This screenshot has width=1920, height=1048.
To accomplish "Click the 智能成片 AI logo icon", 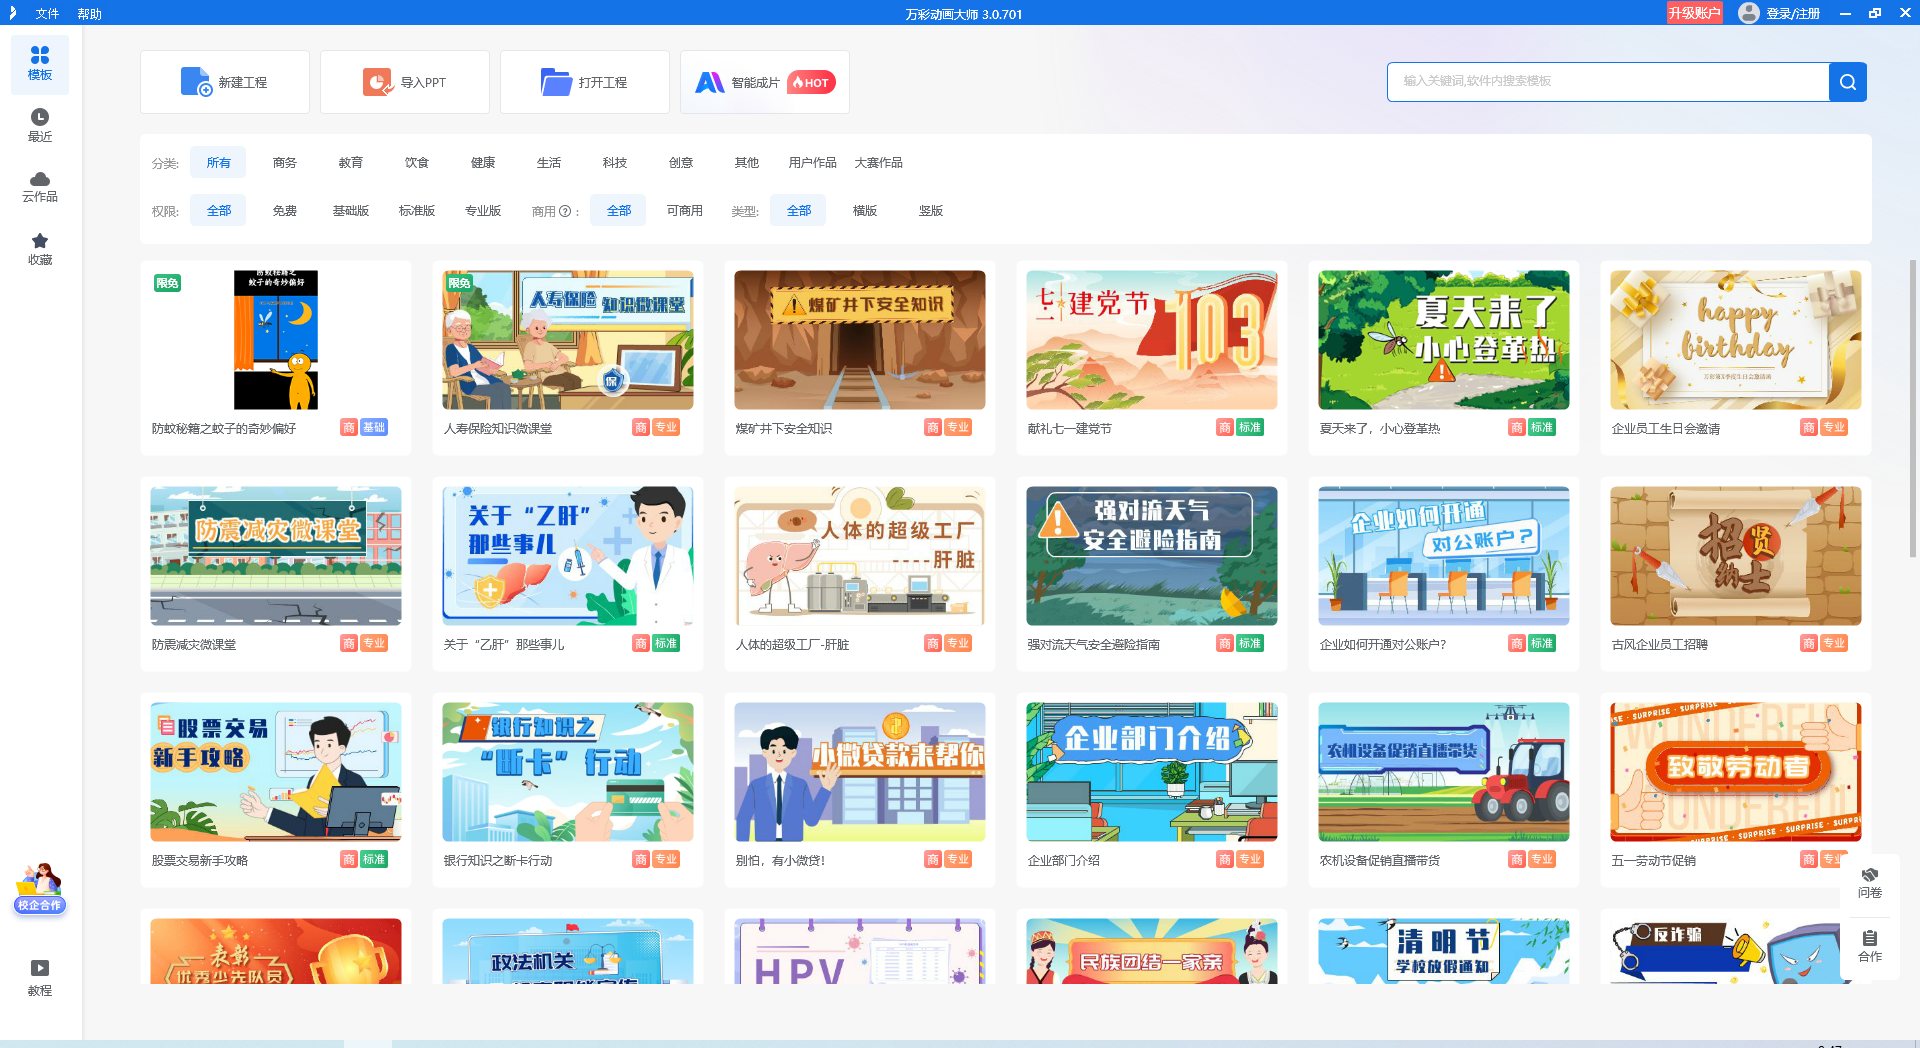I will (x=709, y=82).
